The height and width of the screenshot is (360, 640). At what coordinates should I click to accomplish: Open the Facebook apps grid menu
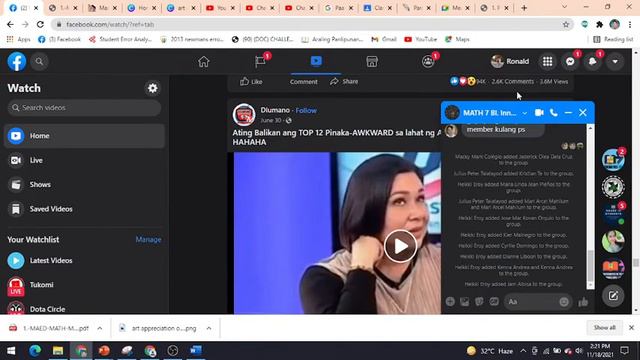click(x=547, y=62)
